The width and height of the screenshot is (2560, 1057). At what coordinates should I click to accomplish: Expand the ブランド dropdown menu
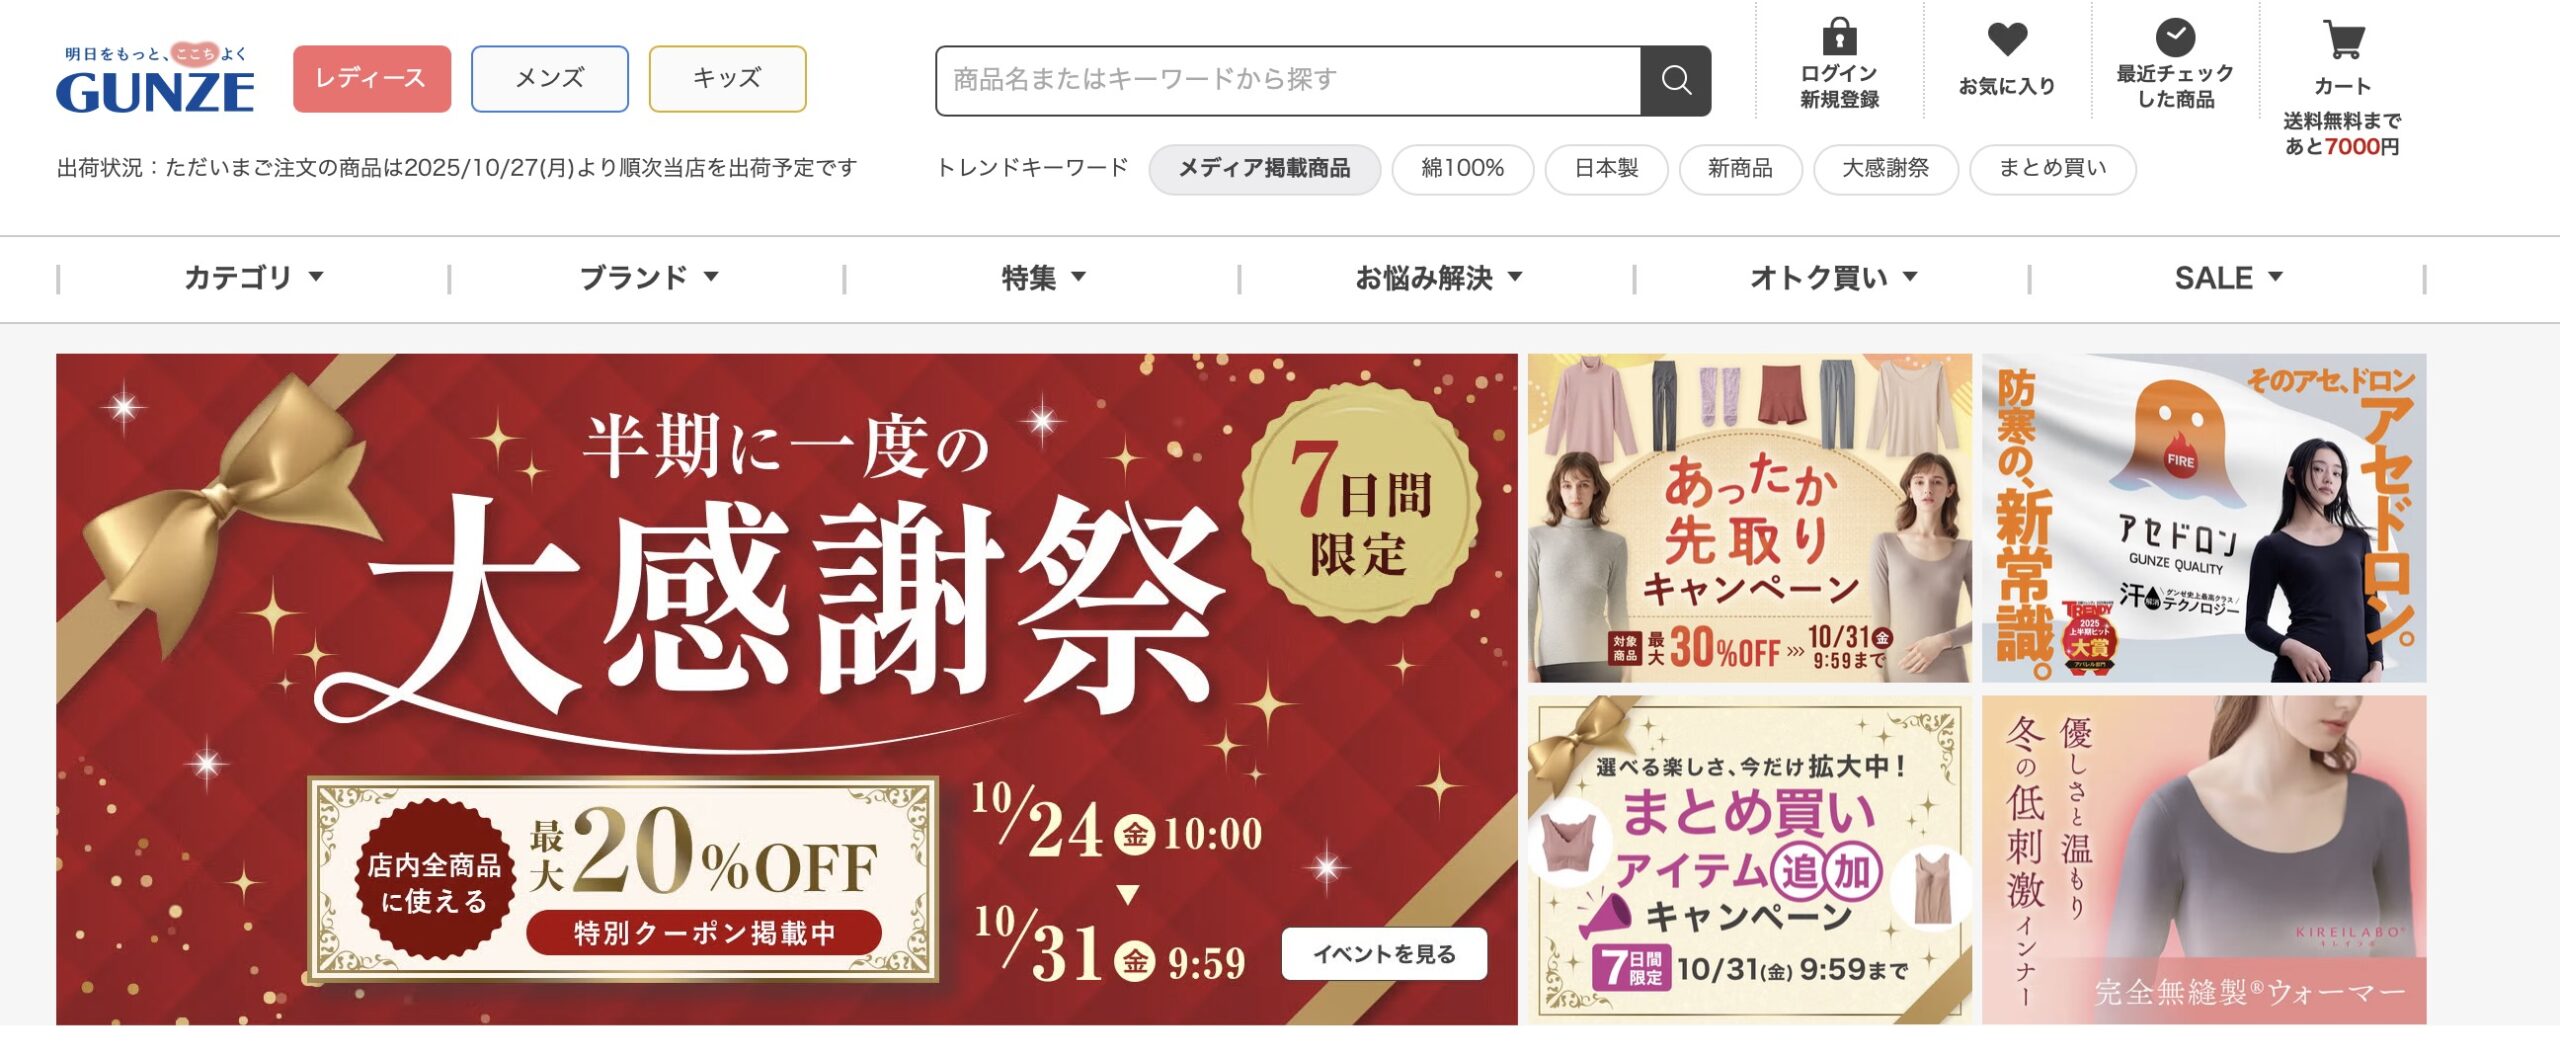[x=648, y=278]
